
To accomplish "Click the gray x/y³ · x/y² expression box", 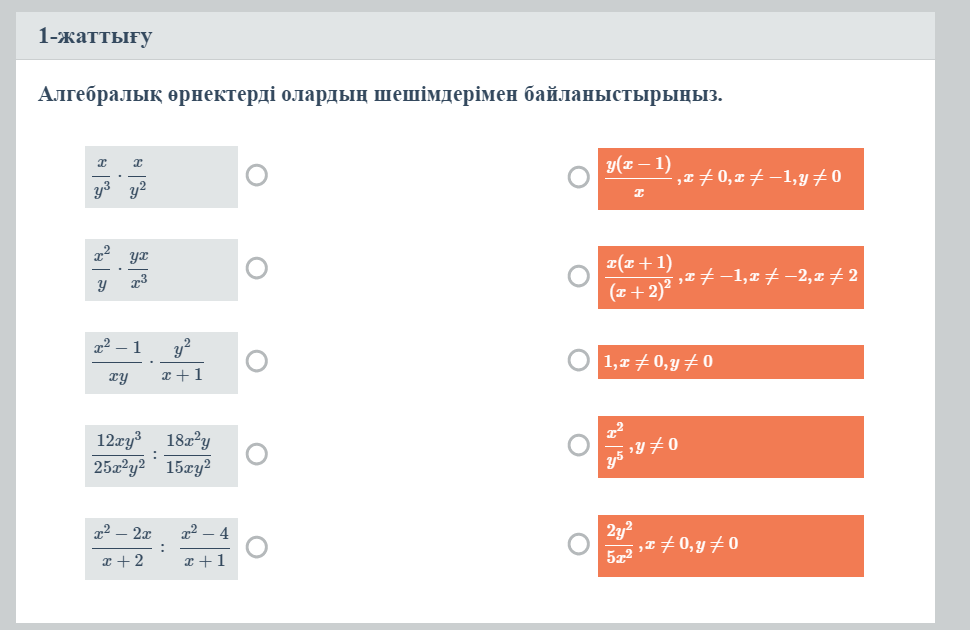I will [x=161, y=177].
